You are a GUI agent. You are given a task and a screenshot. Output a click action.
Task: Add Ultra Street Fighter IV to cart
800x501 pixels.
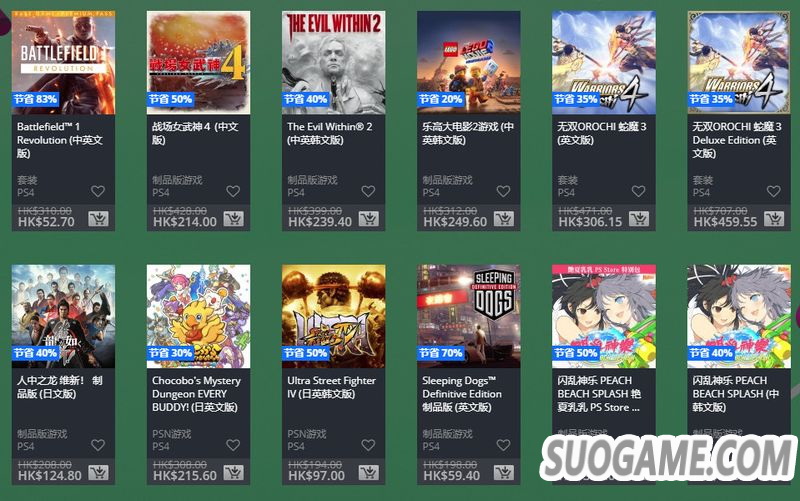(x=368, y=472)
